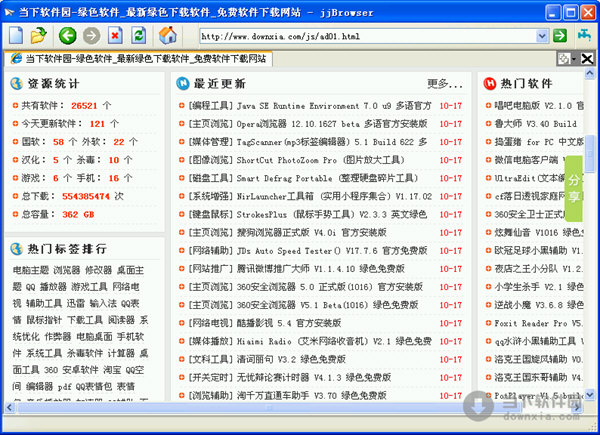
Task: Open the address bar URL dropdown arrow
Action: point(542,36)
